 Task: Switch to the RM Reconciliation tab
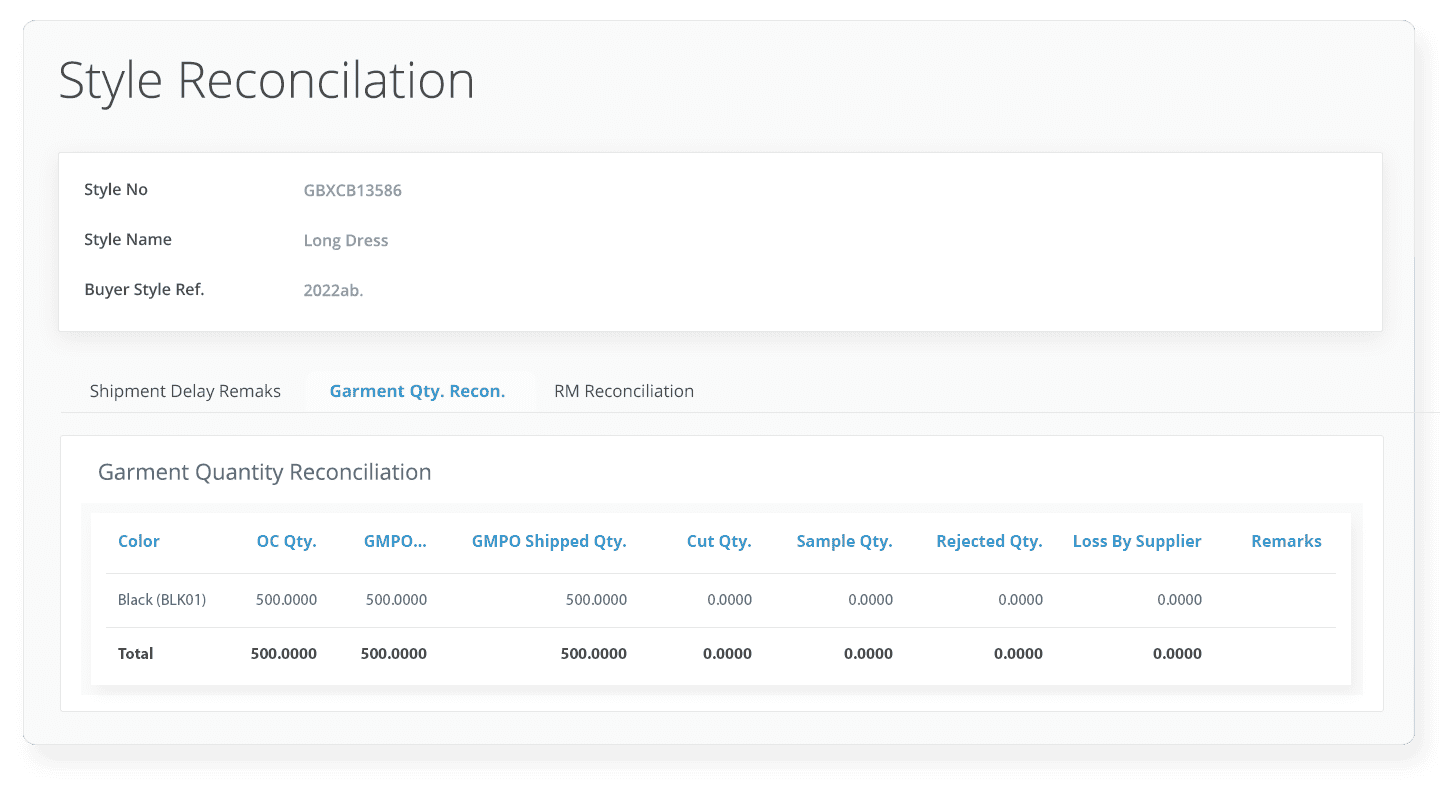pyautogui.click(x=624, y=391)
